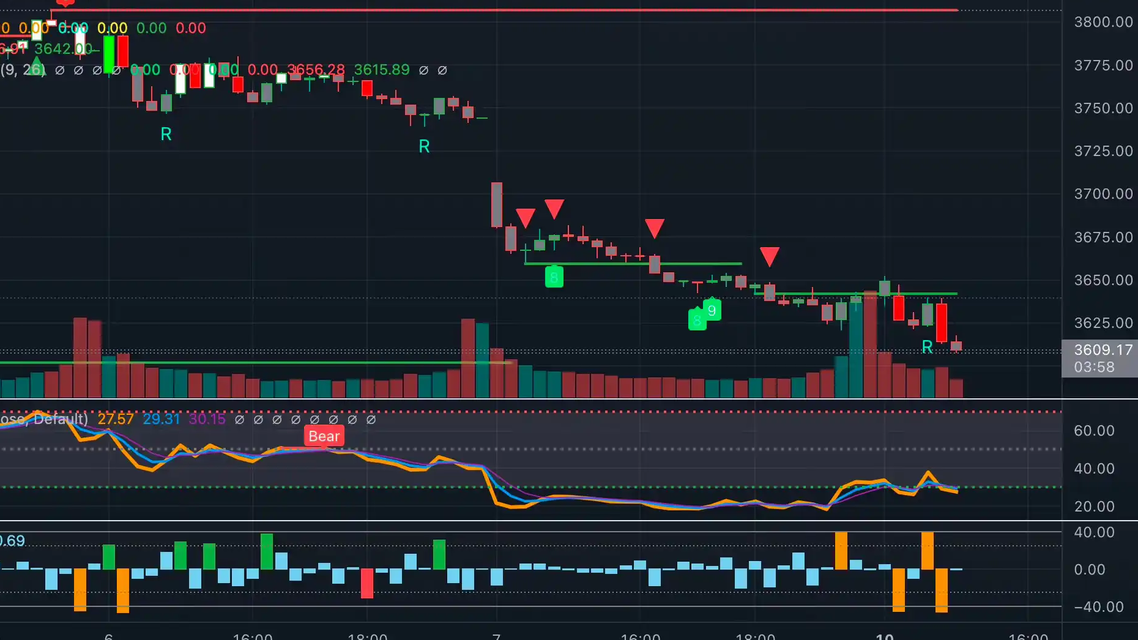Click the green up-triangle marker at top left
Image resolution: width=1138 pixels, height=640 pixels.
pos(36,67)
